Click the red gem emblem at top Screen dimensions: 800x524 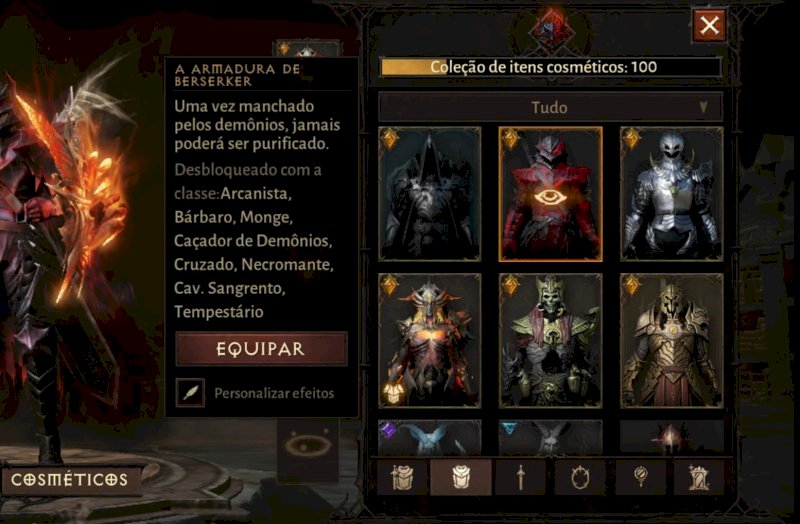coord(552,30)
